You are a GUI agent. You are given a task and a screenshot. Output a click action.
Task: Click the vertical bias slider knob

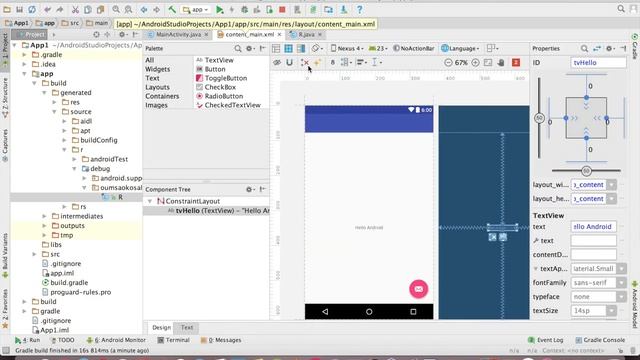539,118
